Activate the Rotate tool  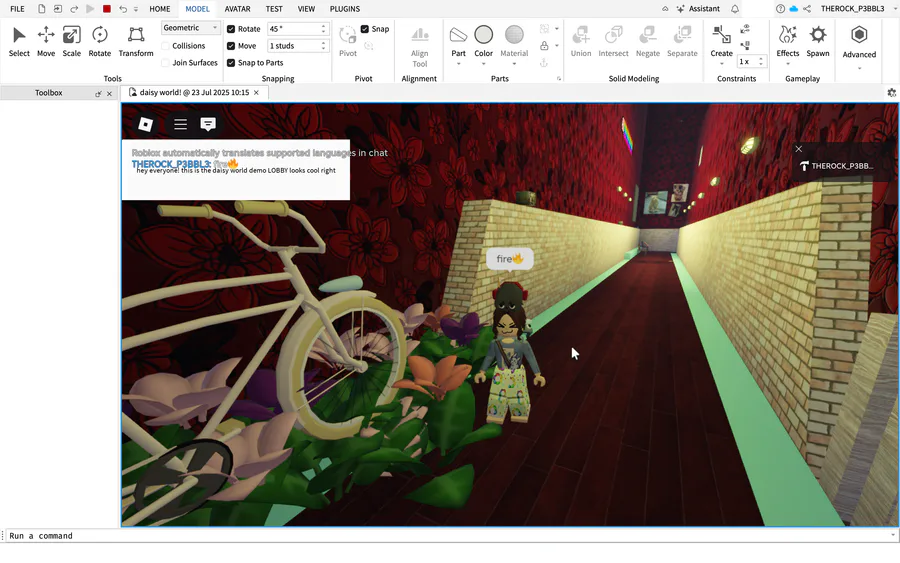pyautogui.click(x=99, y=41)
